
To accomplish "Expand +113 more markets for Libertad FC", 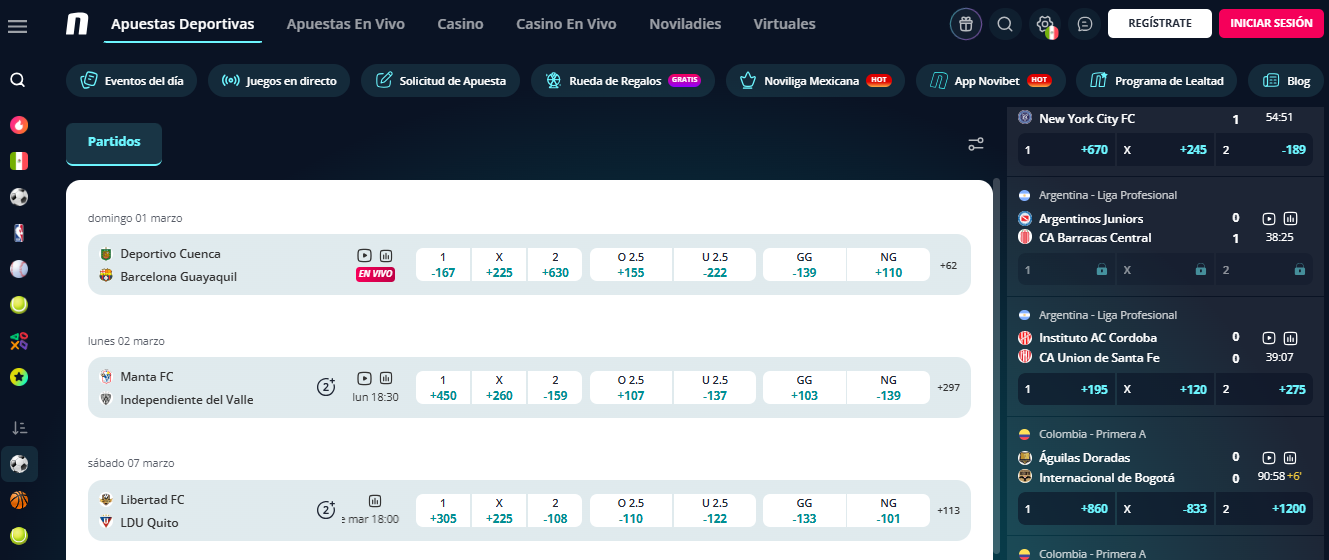I will pos(948,510).
